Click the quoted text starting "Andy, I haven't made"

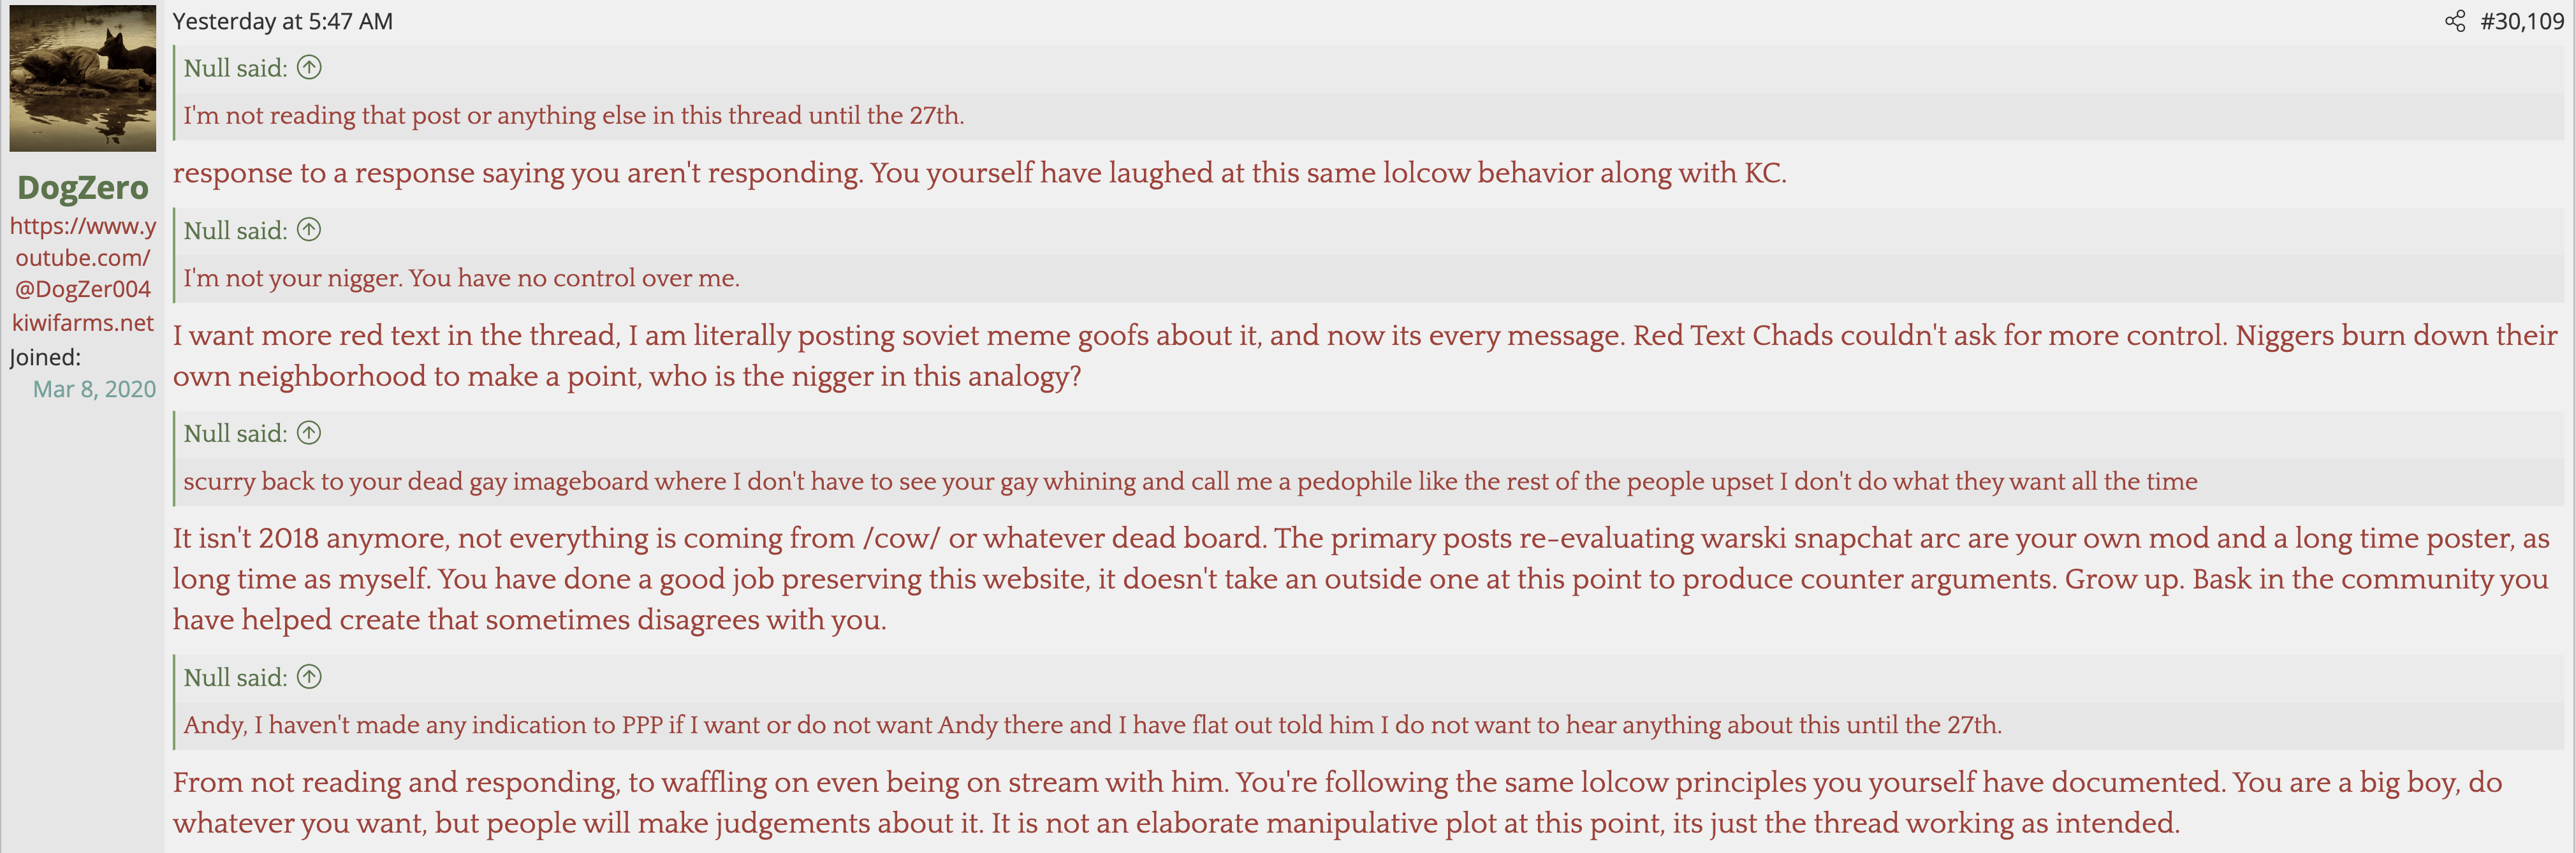pos(1092,725)
